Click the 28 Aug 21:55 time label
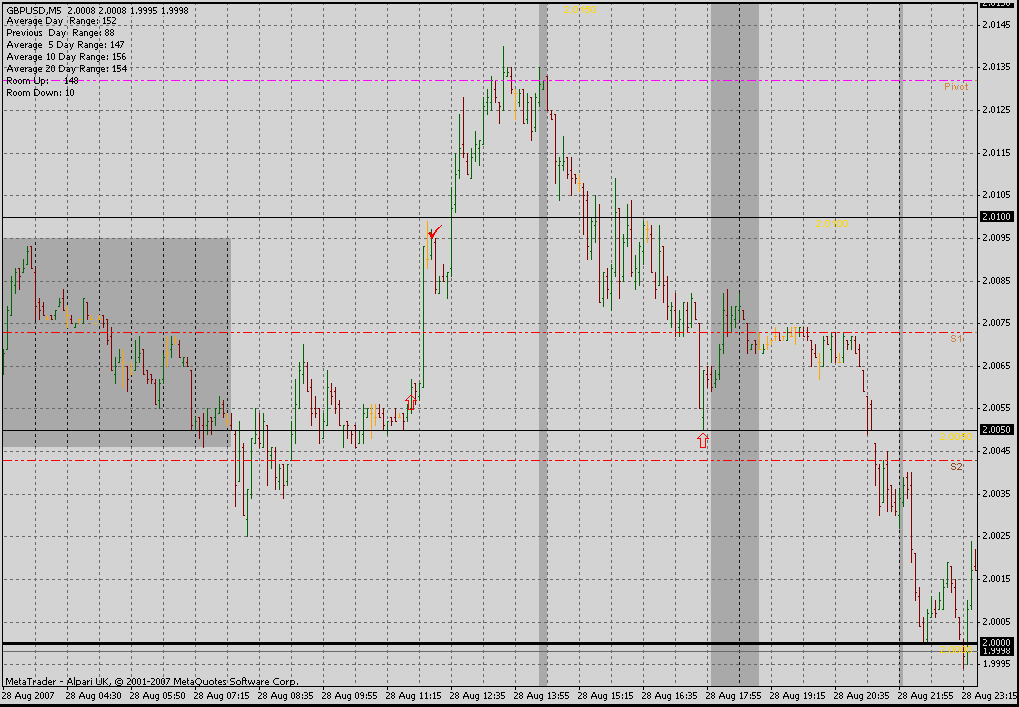Screen dimensions: 1019x707 tap(927, 696)
